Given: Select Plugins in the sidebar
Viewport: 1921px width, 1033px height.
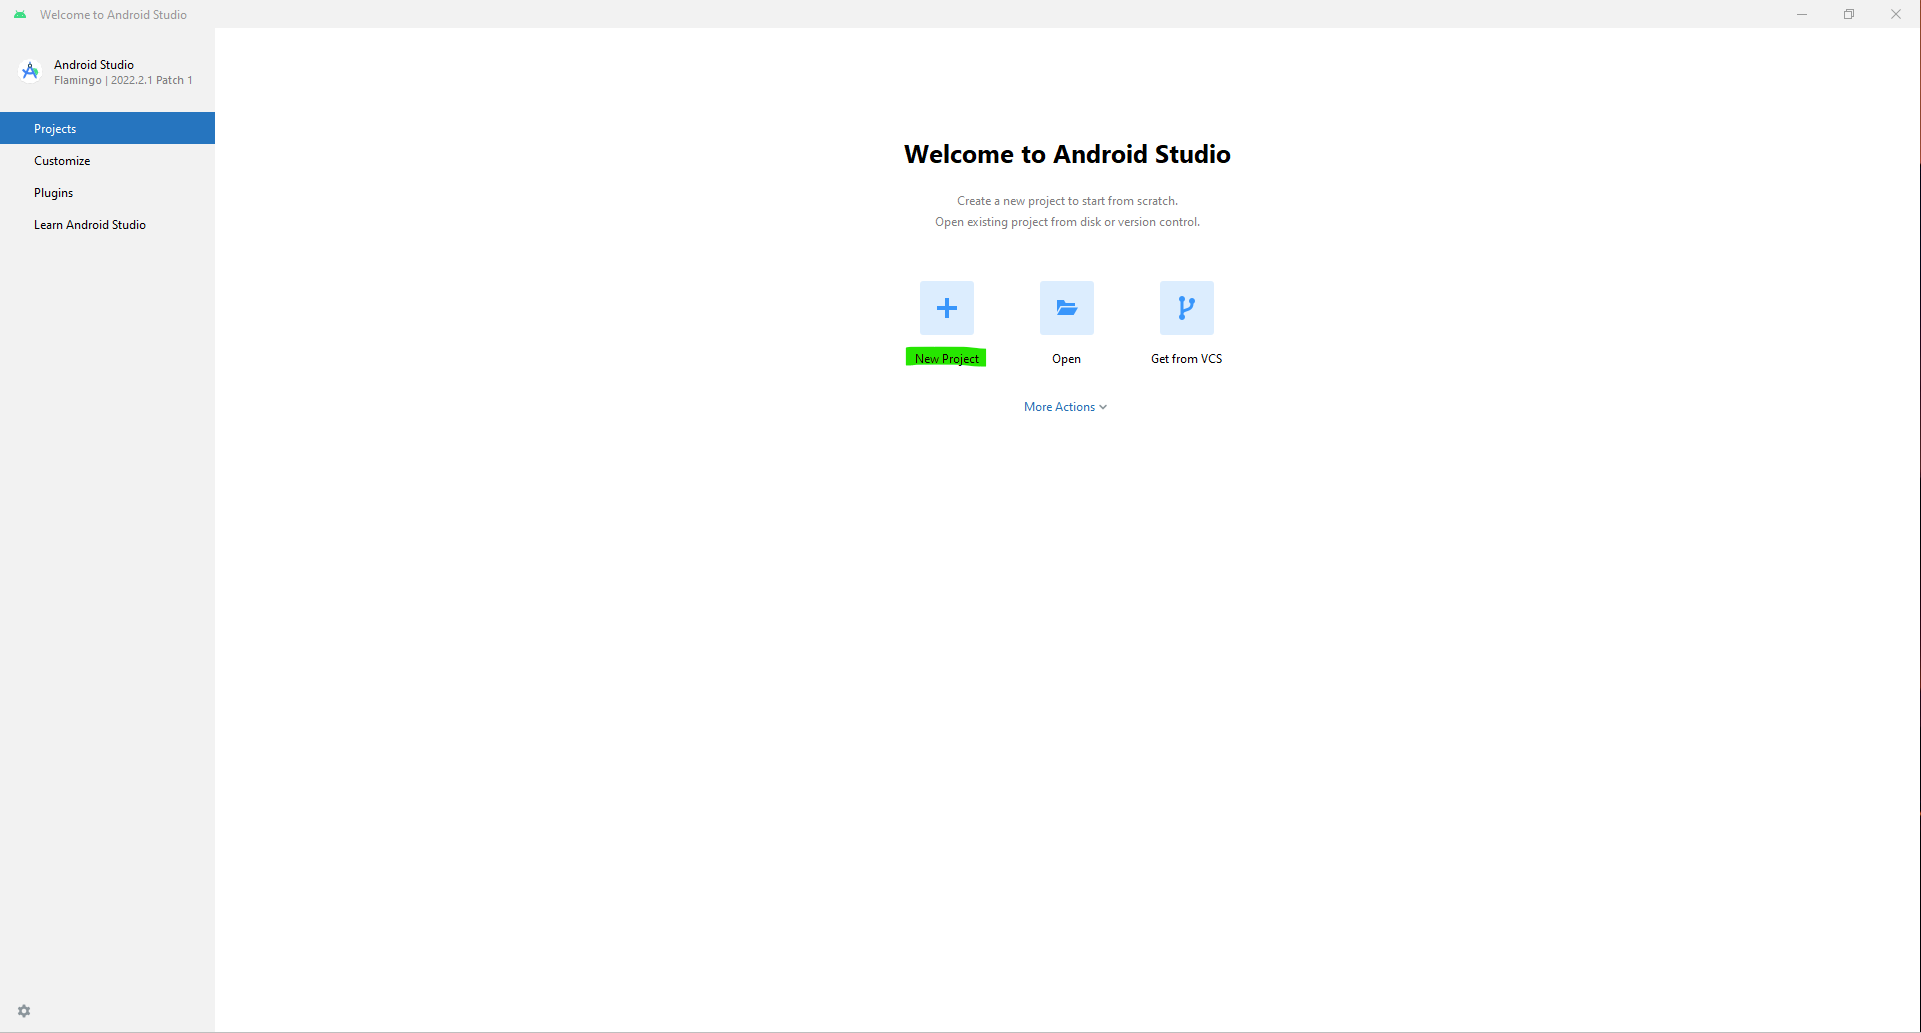Looking at the screenshot, I should point(53,192).
